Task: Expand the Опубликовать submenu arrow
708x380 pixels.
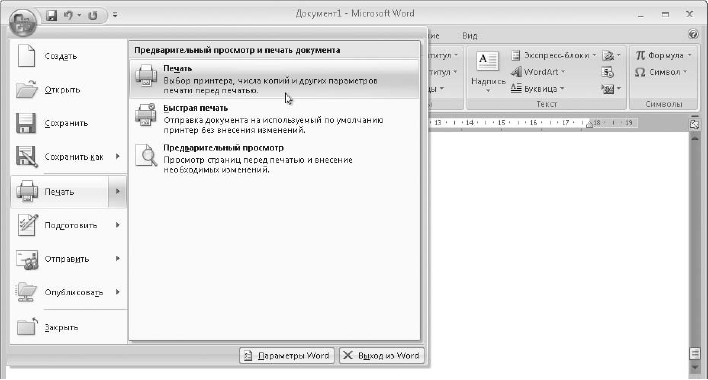Action: 117,292
